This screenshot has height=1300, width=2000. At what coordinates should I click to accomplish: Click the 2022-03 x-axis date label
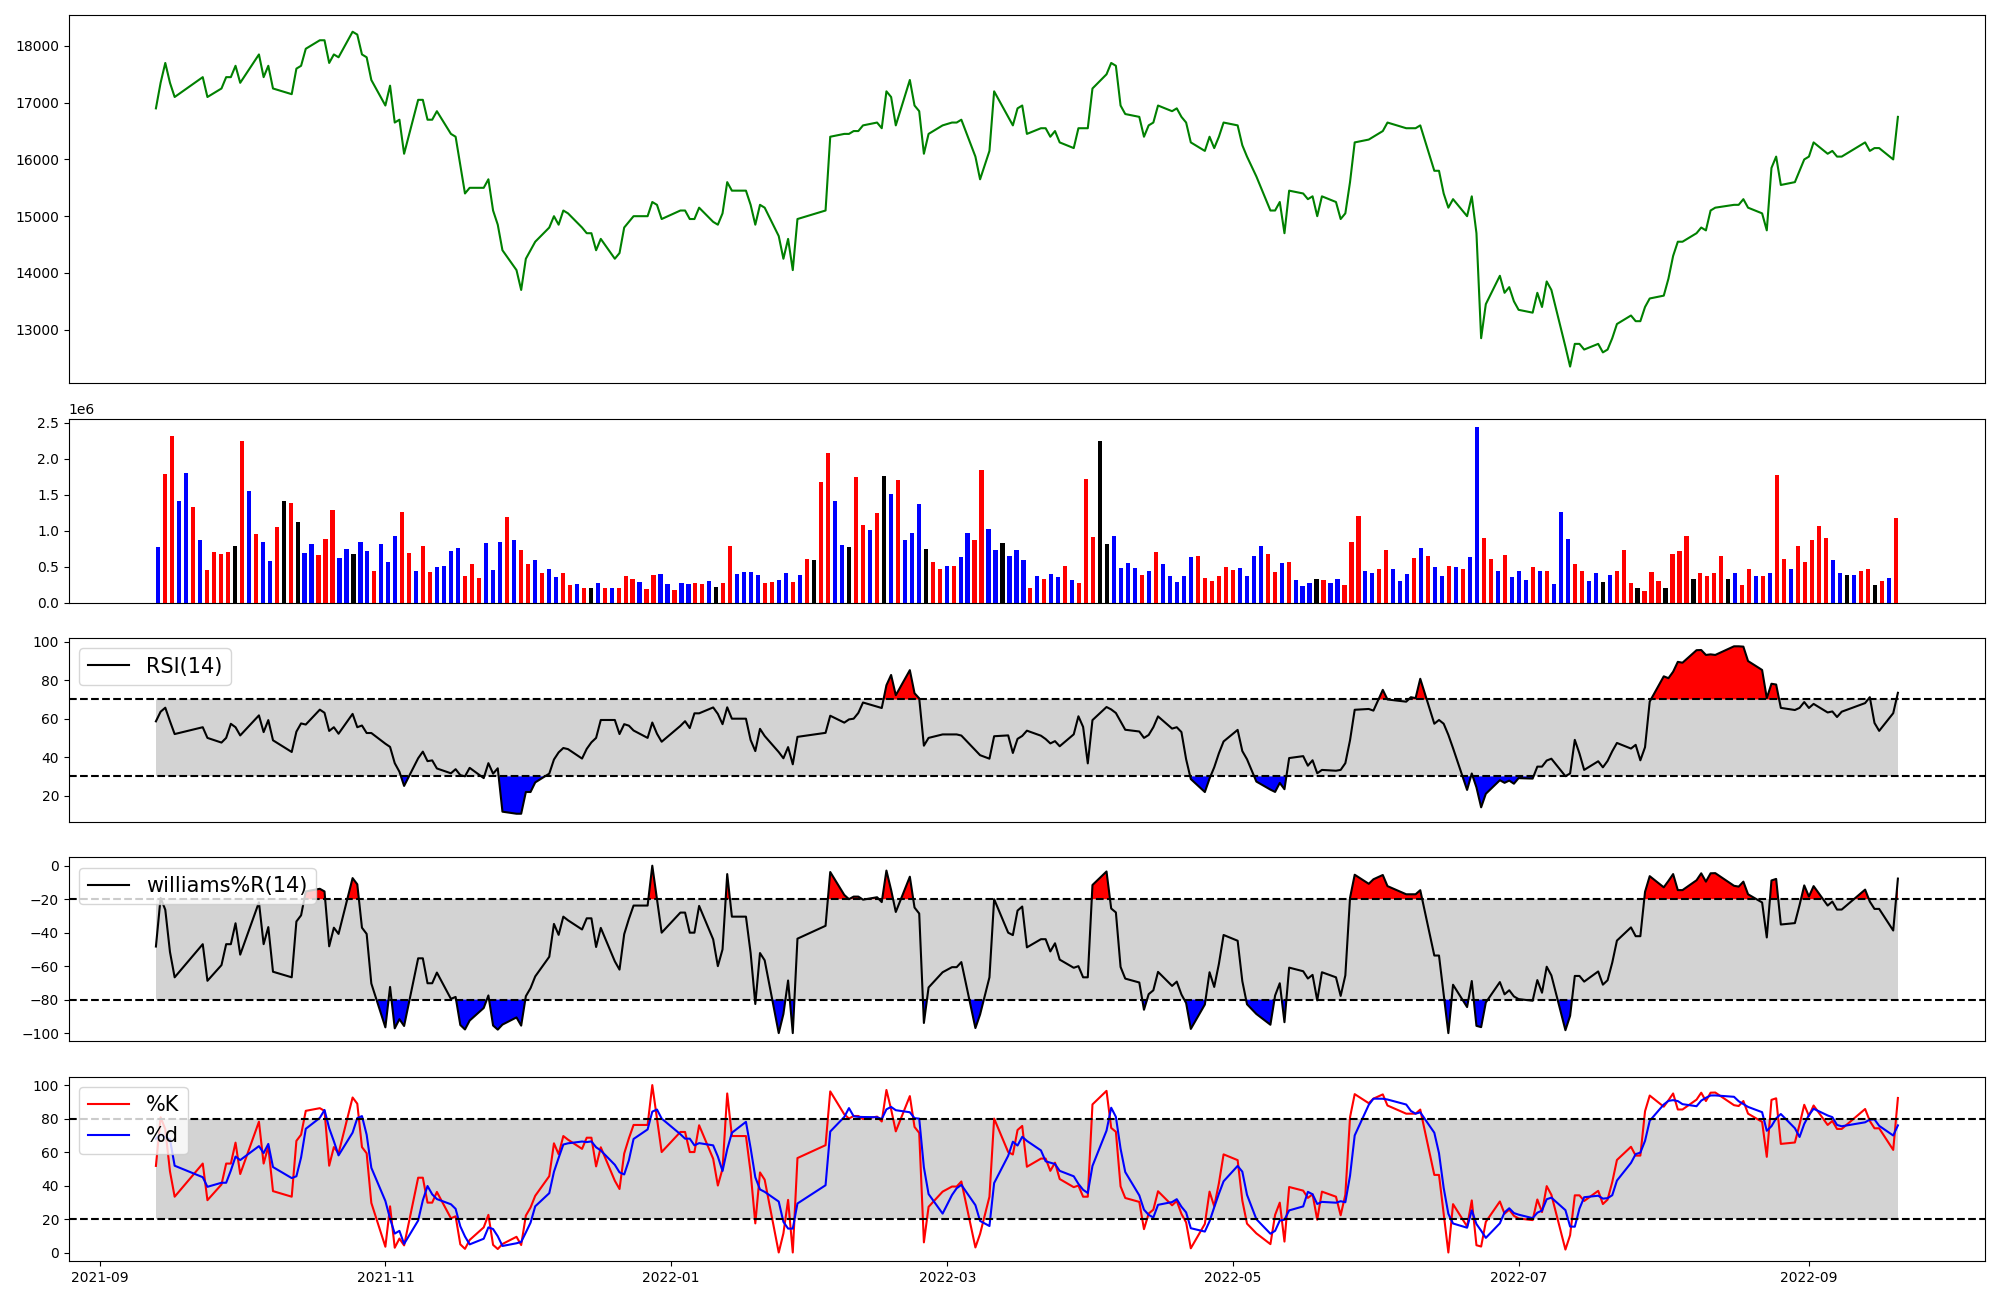pos(946,1276)
